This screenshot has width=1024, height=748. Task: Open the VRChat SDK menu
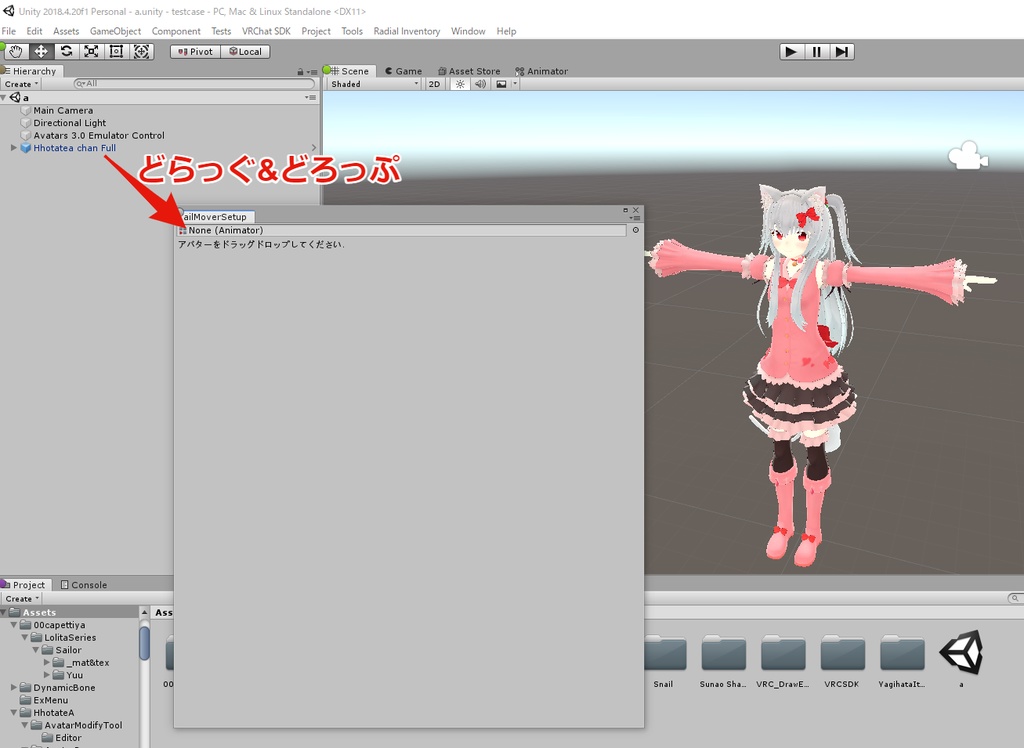coord(265,31)
